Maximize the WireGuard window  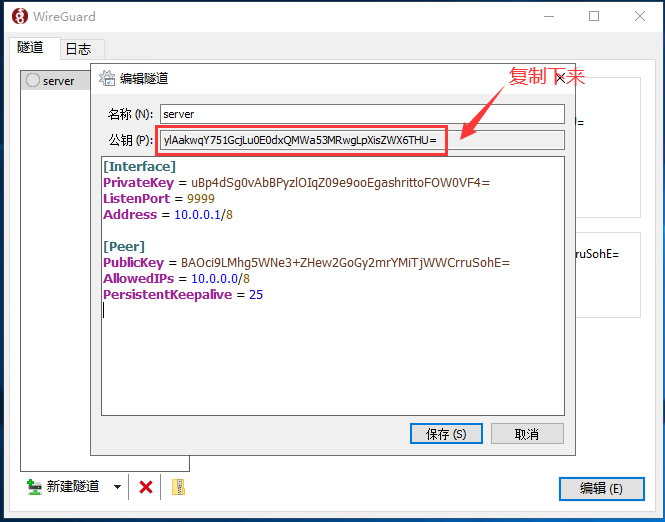pos(594,17)
